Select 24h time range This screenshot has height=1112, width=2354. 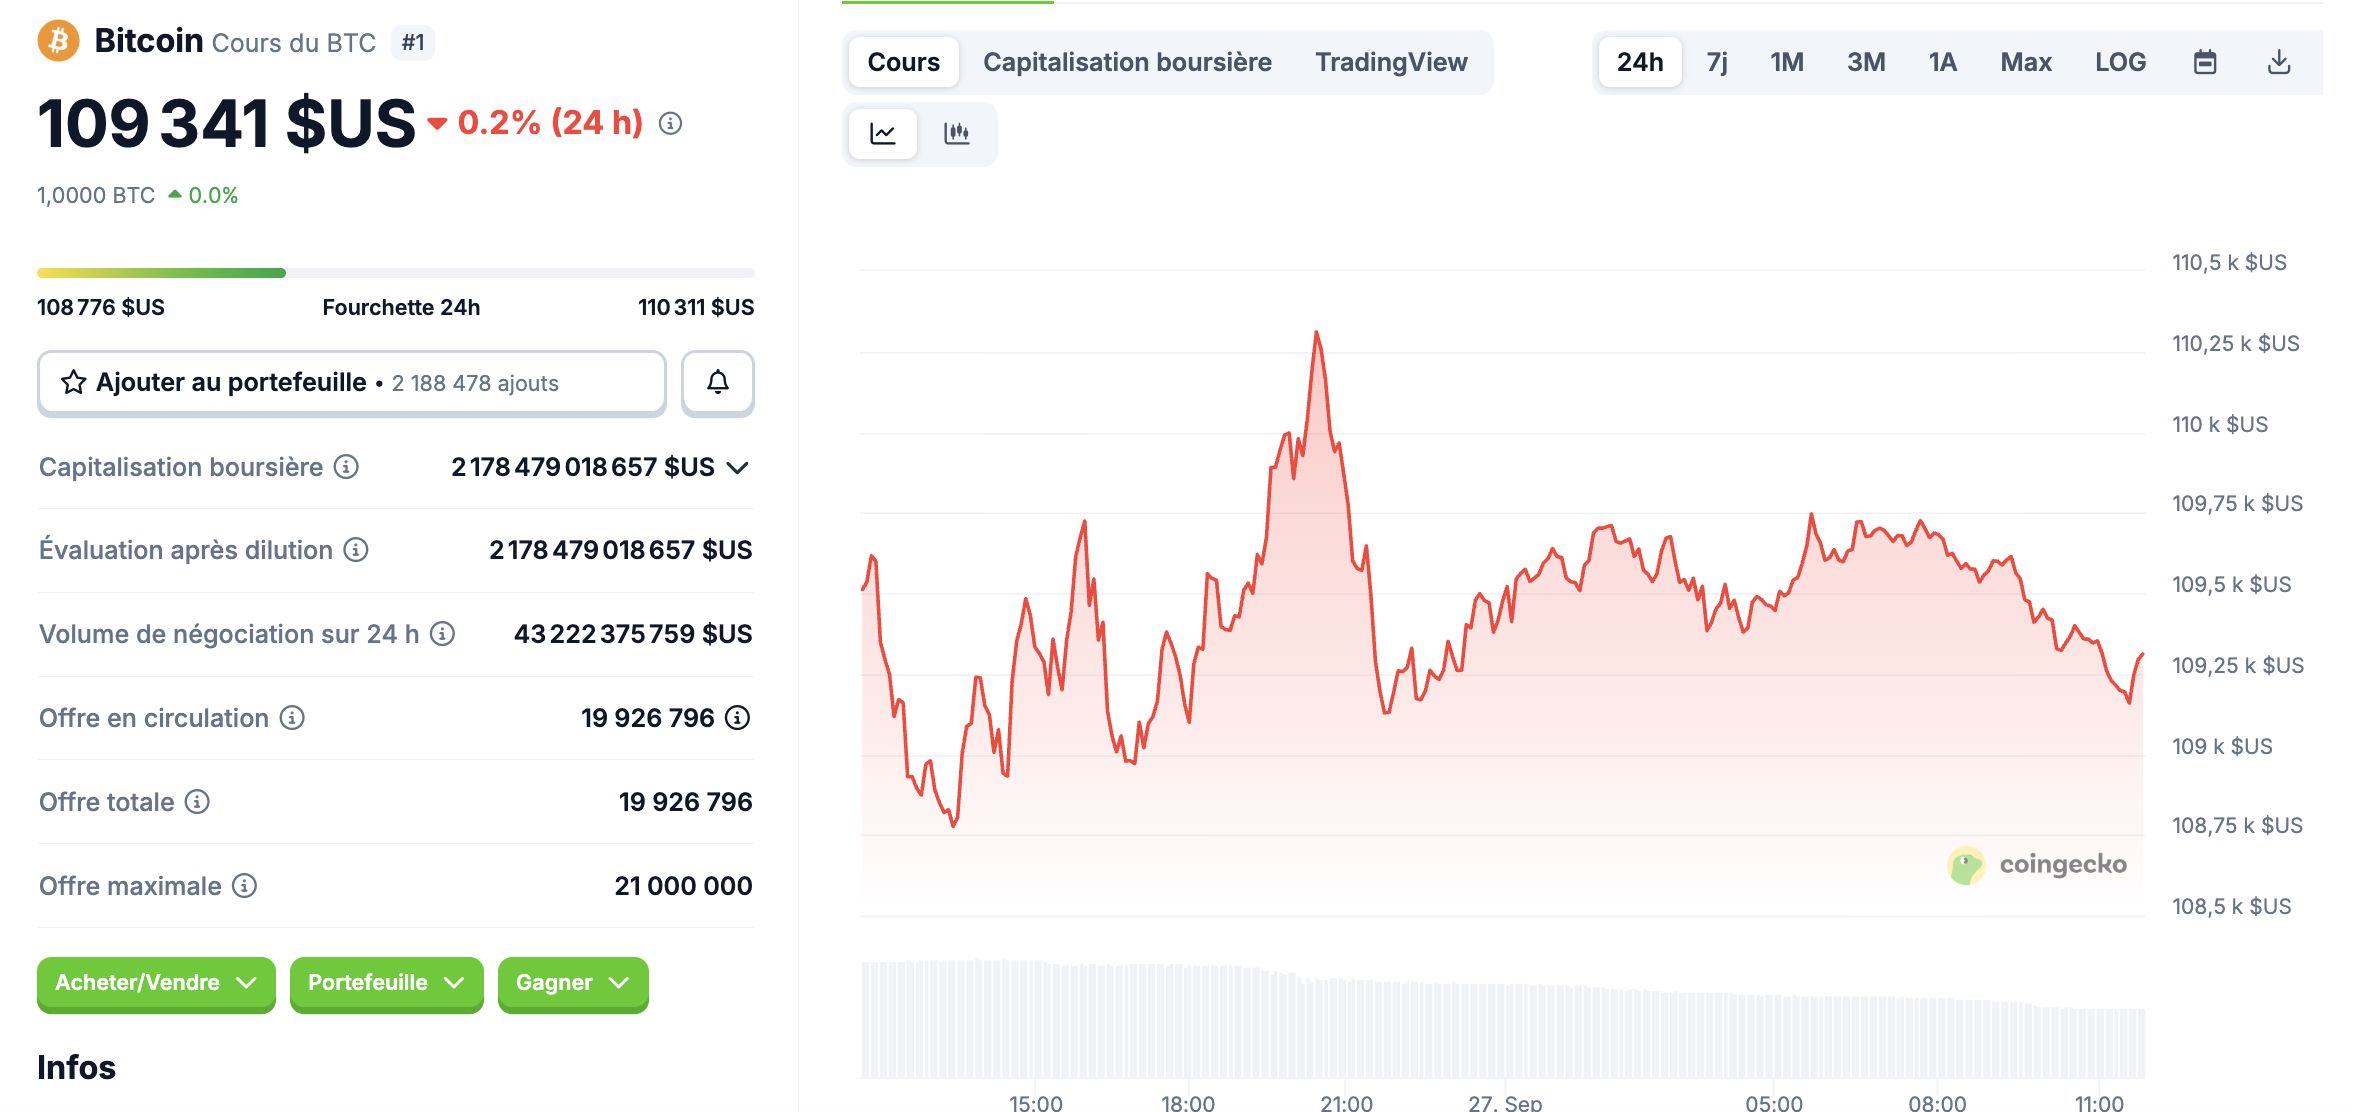pos(1640,62)
